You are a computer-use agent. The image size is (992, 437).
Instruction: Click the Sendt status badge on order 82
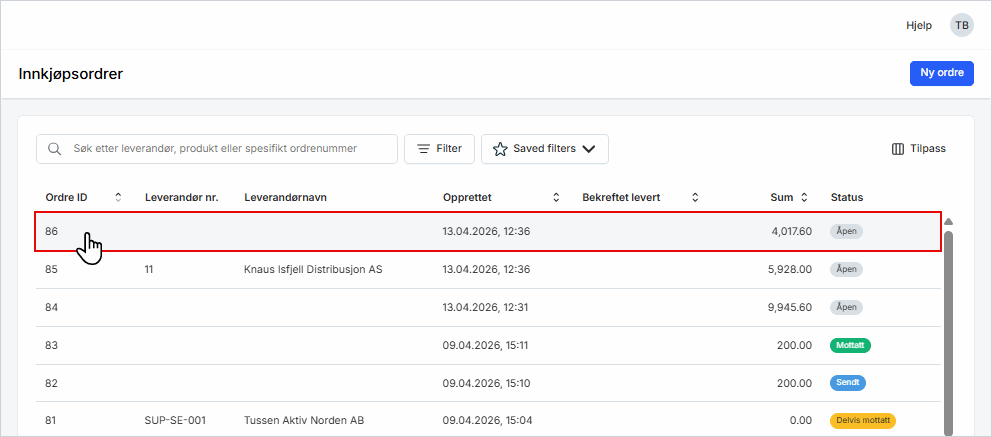point(847,383)
